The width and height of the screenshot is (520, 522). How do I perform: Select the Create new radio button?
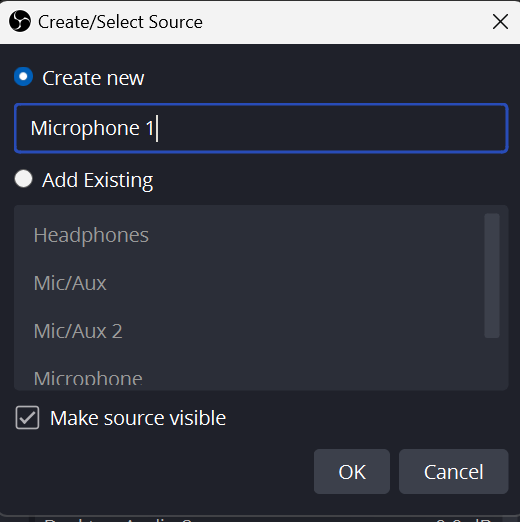click(23, 77)
